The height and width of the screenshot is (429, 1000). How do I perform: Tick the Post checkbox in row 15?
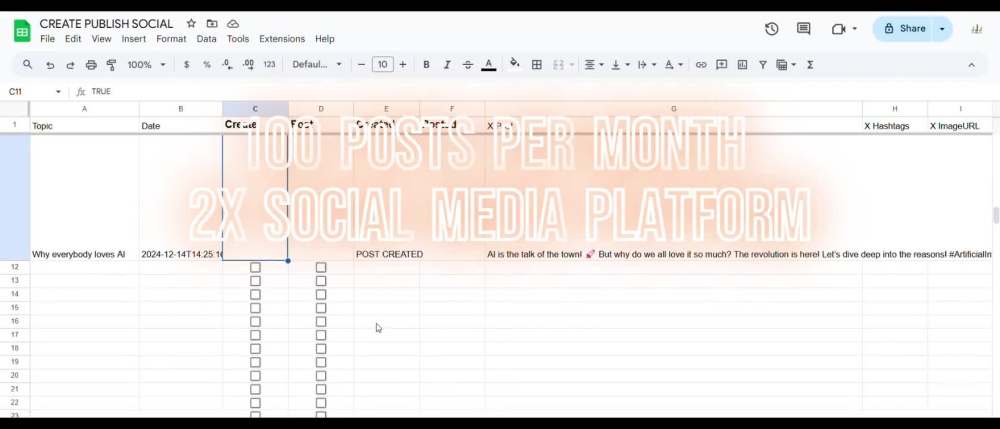[x=321, y=308]
